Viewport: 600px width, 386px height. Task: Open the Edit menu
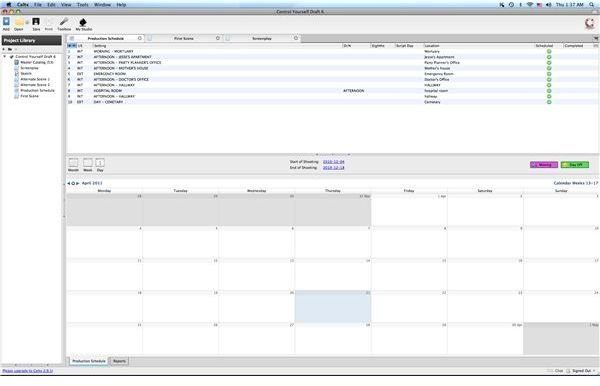pos(51,5)
